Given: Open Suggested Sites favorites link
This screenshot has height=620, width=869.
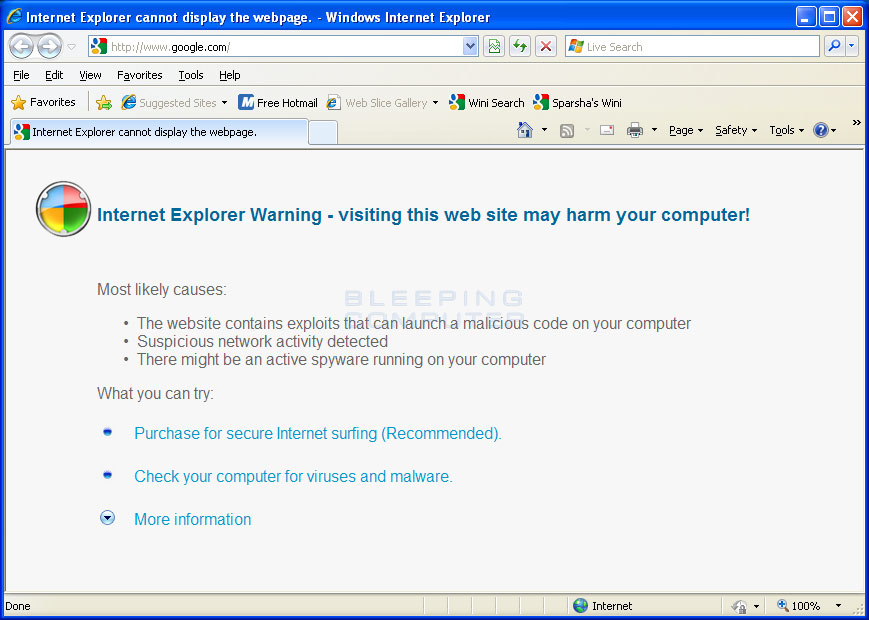Looking at the screenshot, I should pyautogui.click(x=169, y=103).
